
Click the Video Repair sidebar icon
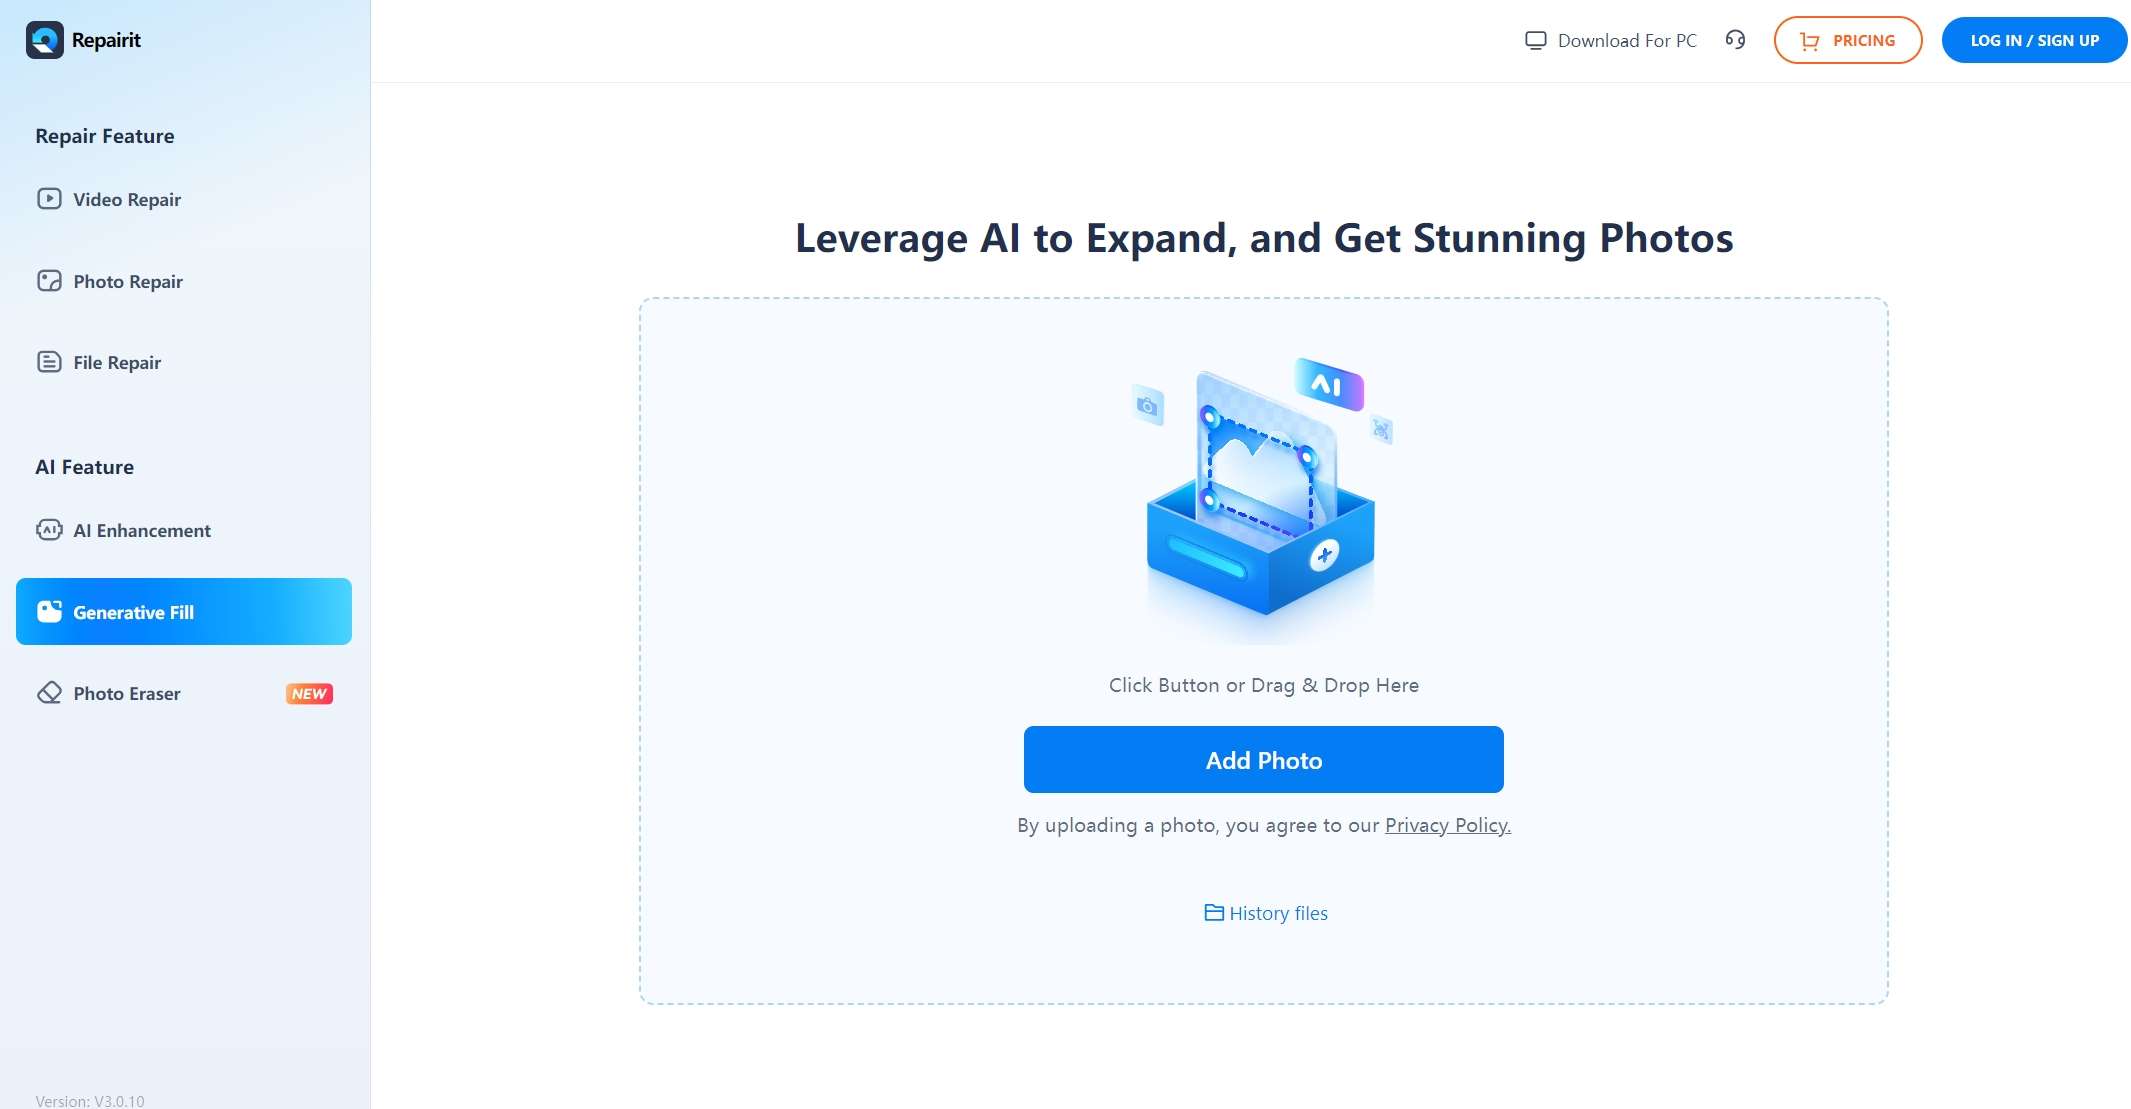pyautogui.click(x=47, y=199)
